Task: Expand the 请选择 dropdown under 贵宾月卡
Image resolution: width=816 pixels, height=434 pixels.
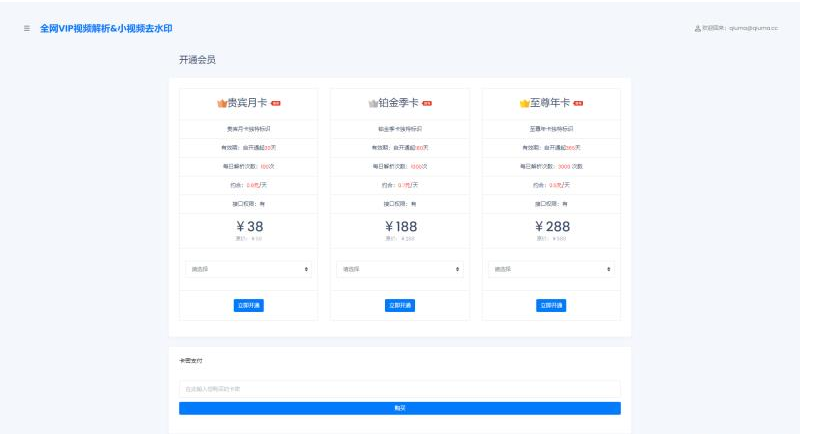Action: point(248,269)
